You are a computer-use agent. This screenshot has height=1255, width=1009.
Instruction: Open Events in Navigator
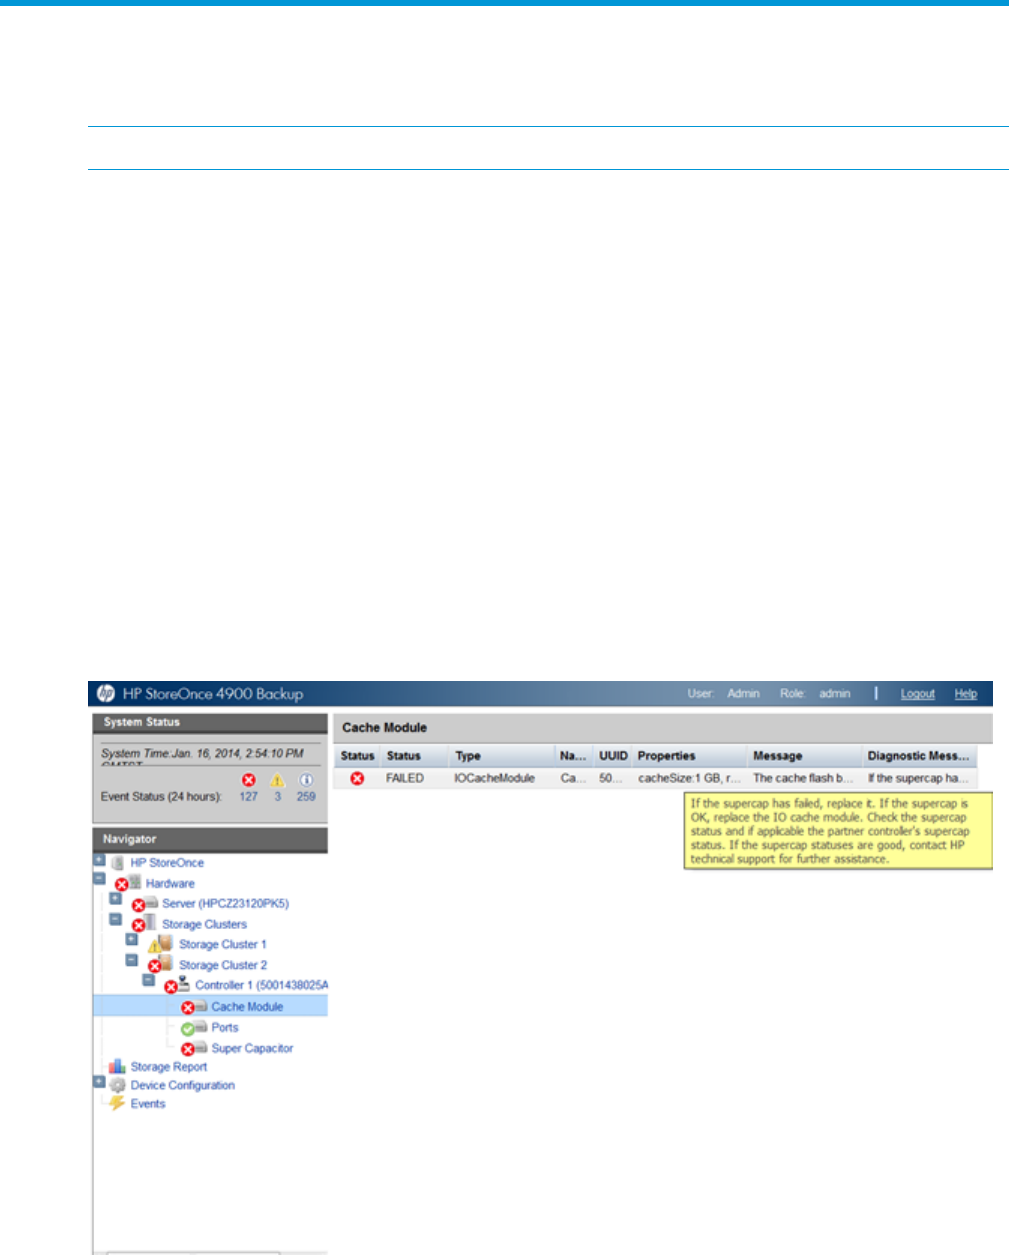pyautogui.click(x=148, y=1104)
